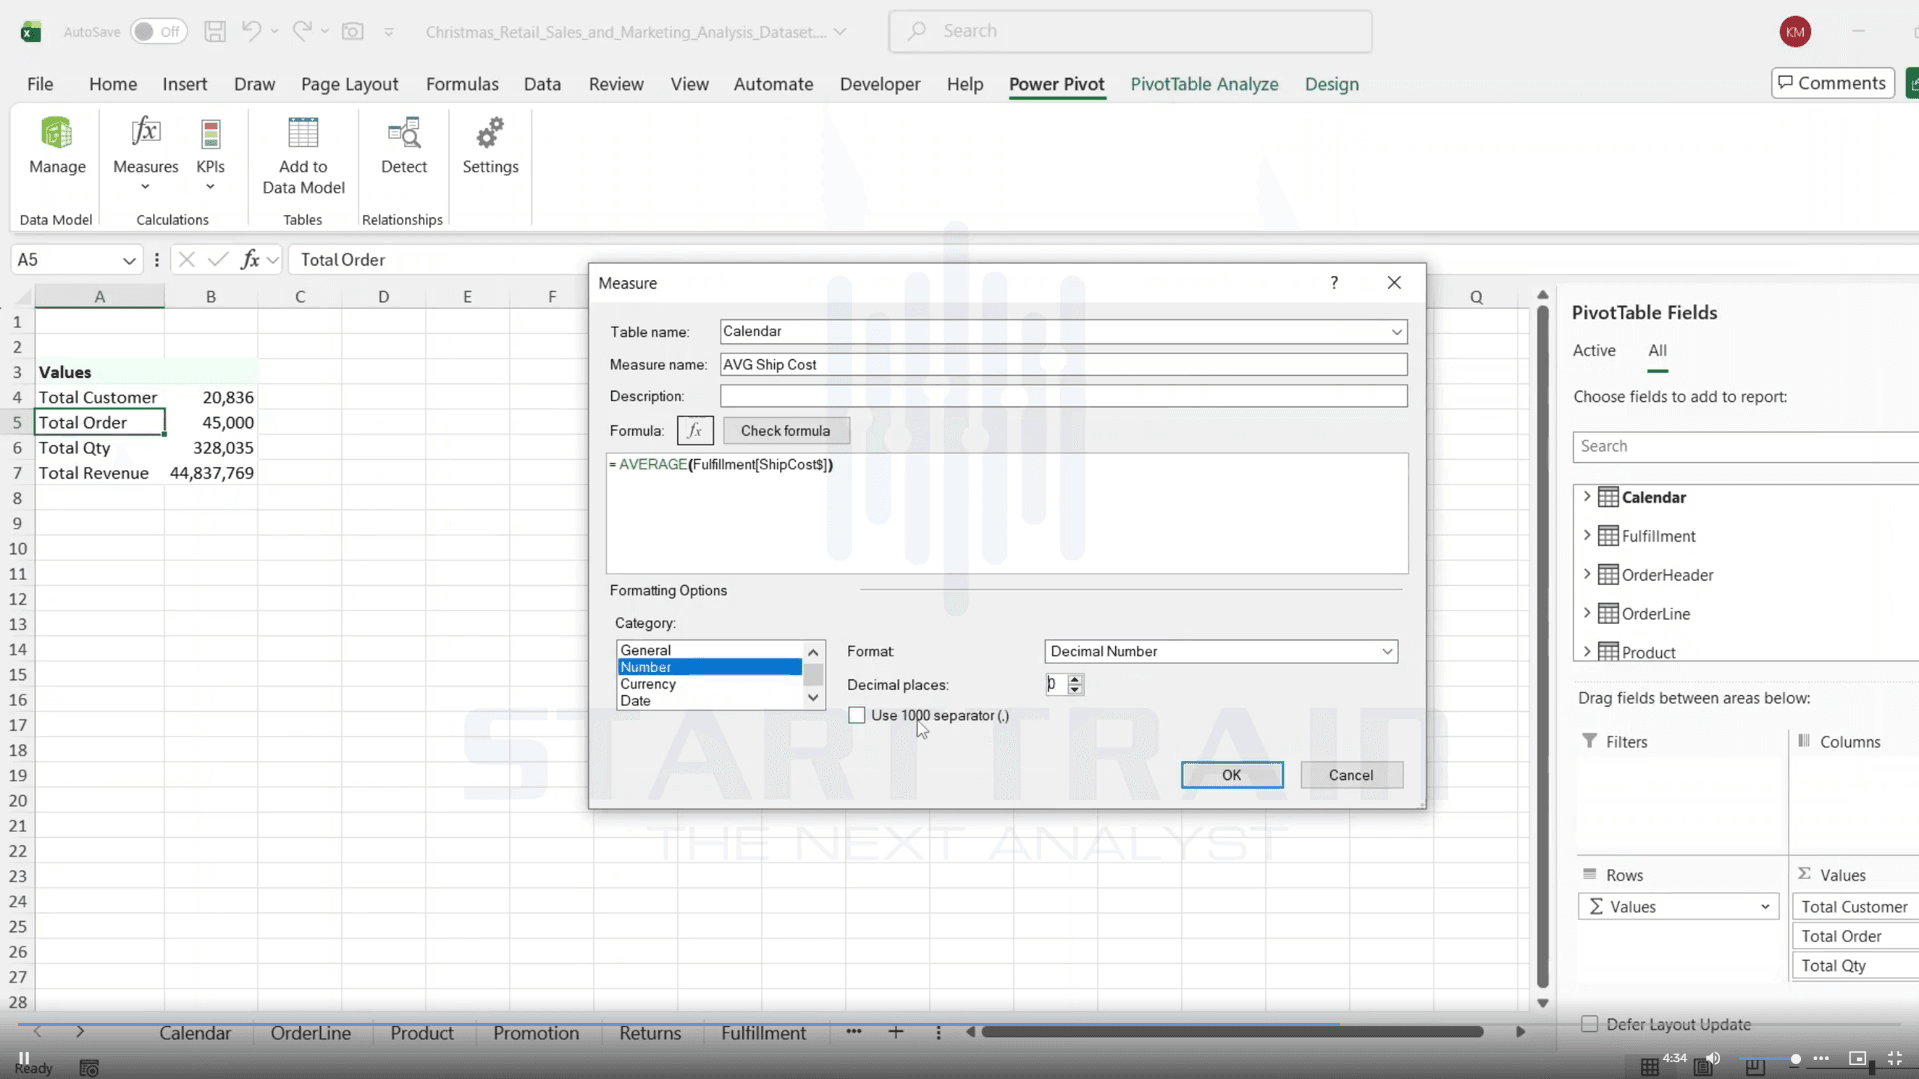Viewport: 1919px width, 1079px height.
Task: Open the Format Decimal Number dropdown
Action: pyautogui.click(x=1387, y=652)
